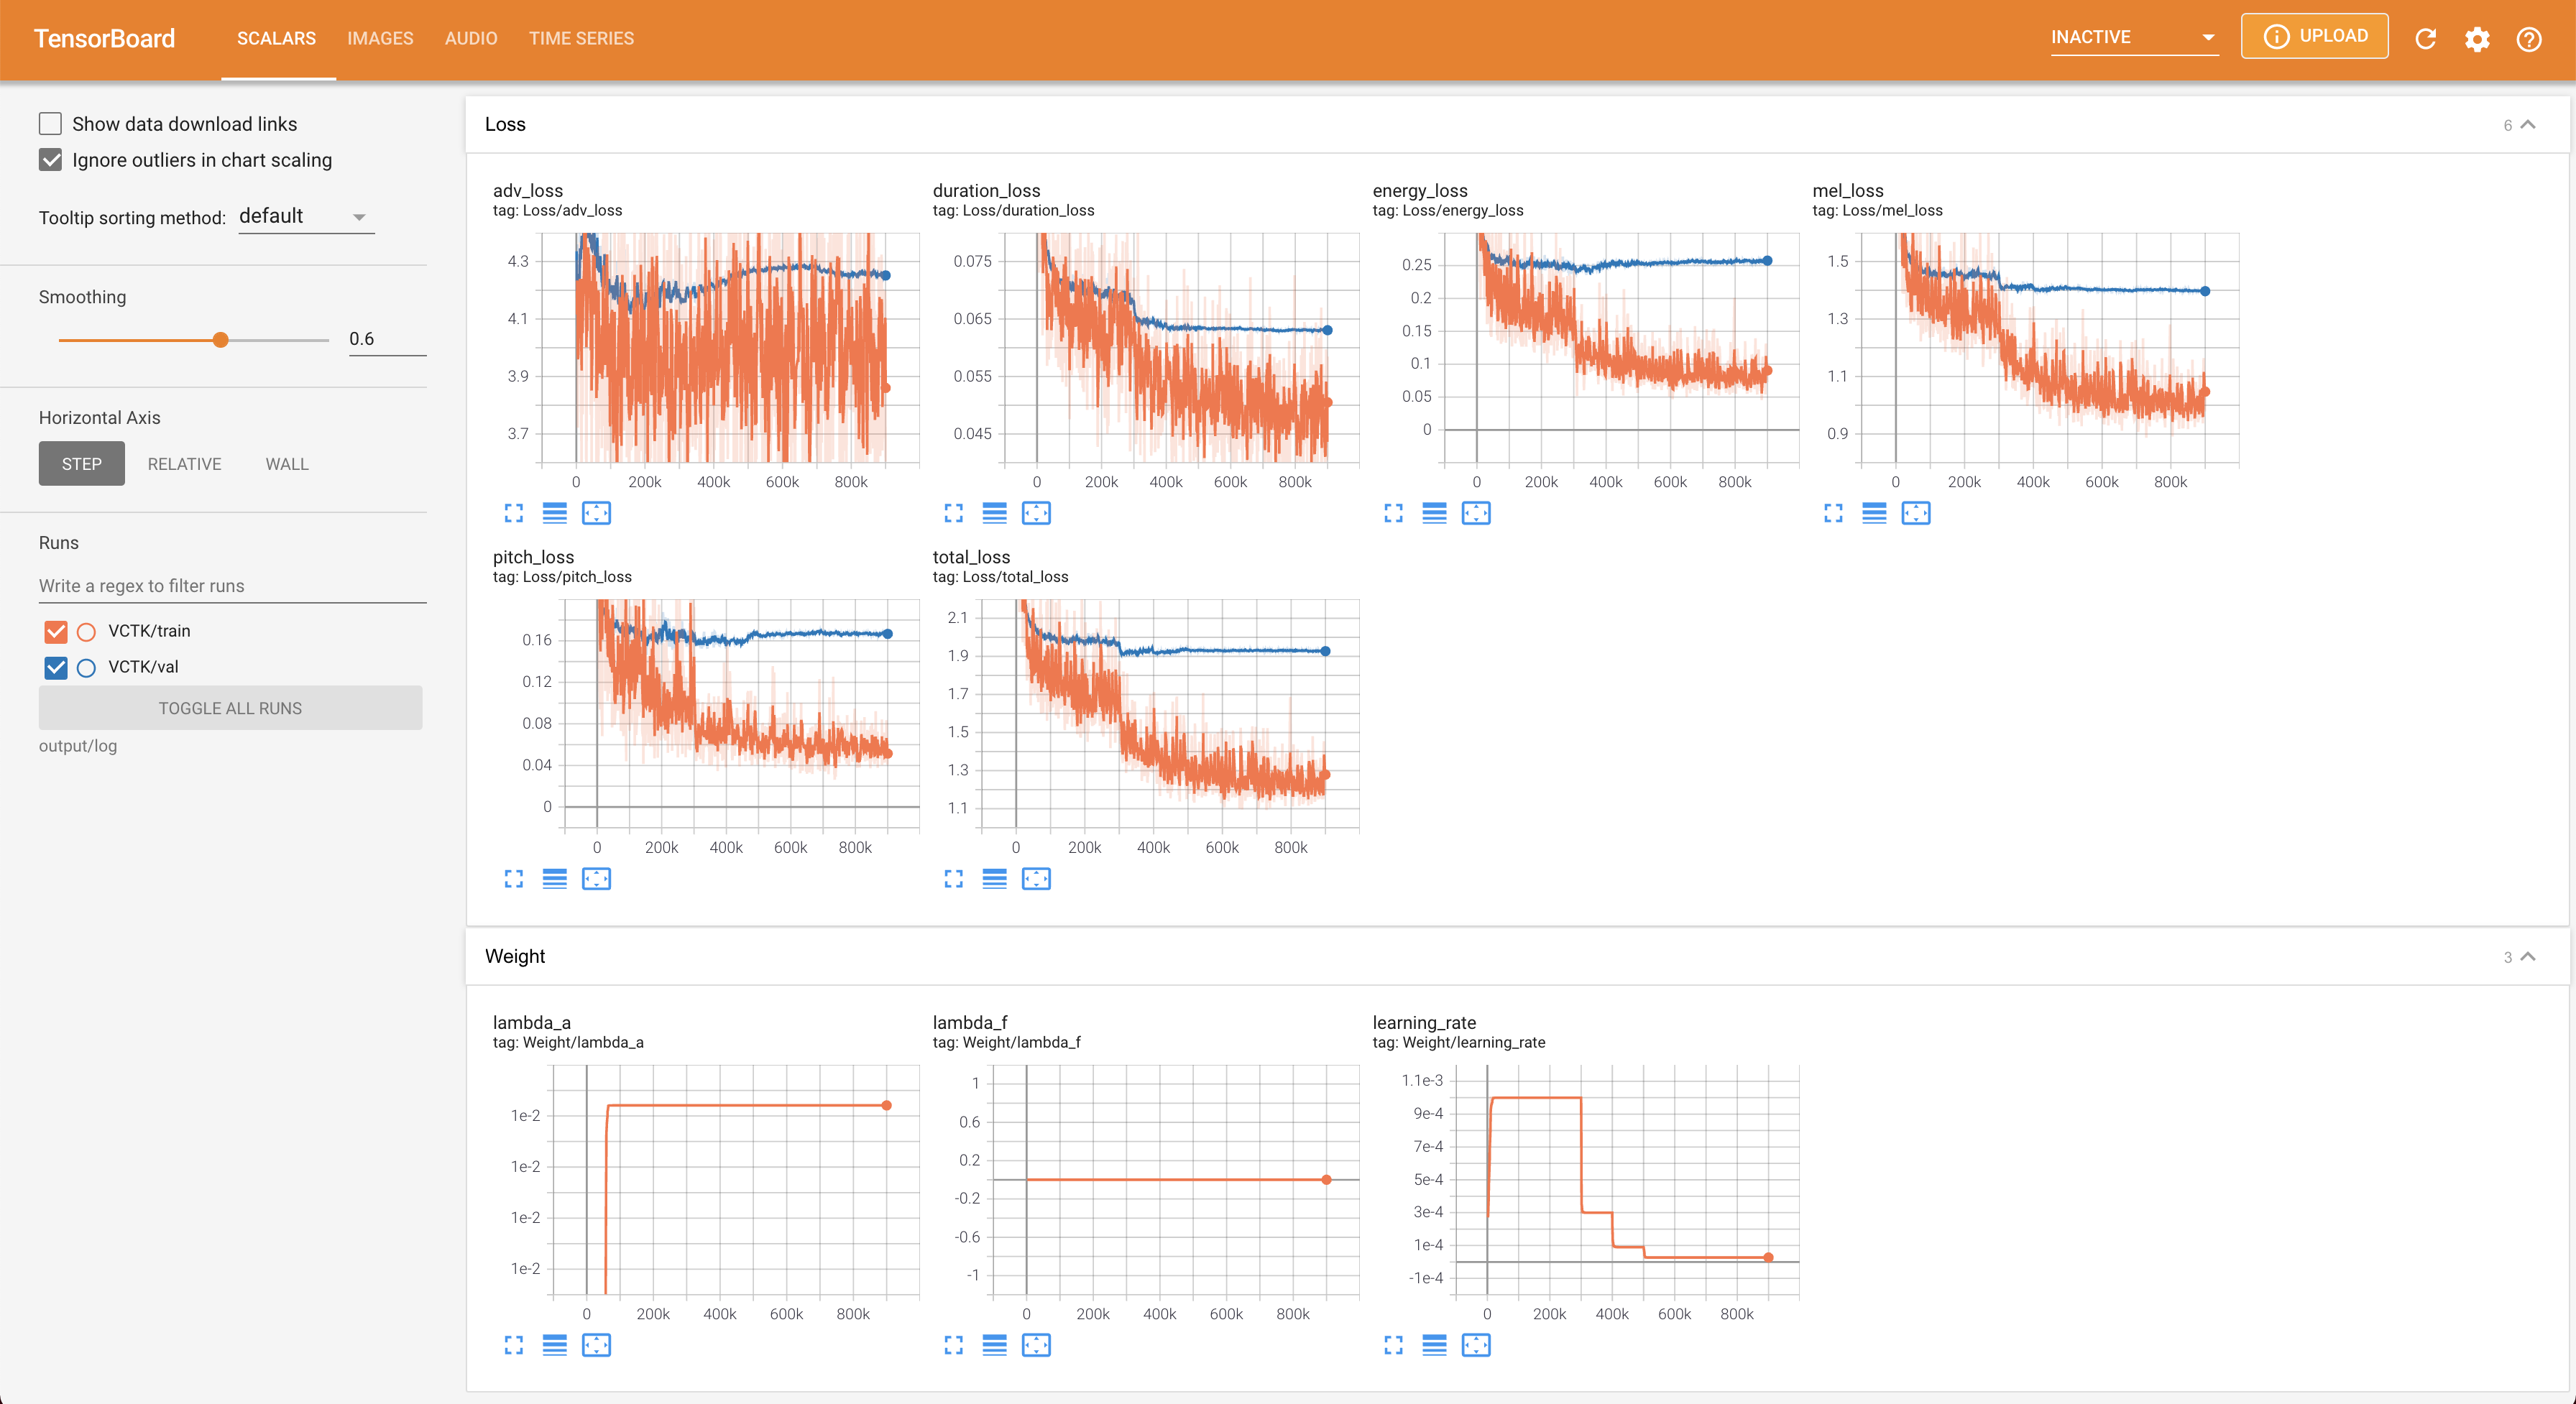Fit domain to data on total_loss chart
Screen dimensions: 2576x1404
click(1035, 879)
